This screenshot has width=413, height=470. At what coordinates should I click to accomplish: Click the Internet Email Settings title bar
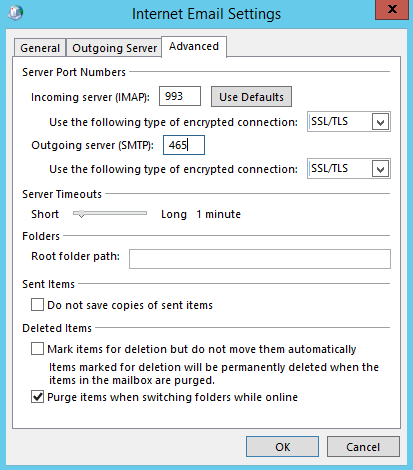pyautogui.click(x=206, y=14)
